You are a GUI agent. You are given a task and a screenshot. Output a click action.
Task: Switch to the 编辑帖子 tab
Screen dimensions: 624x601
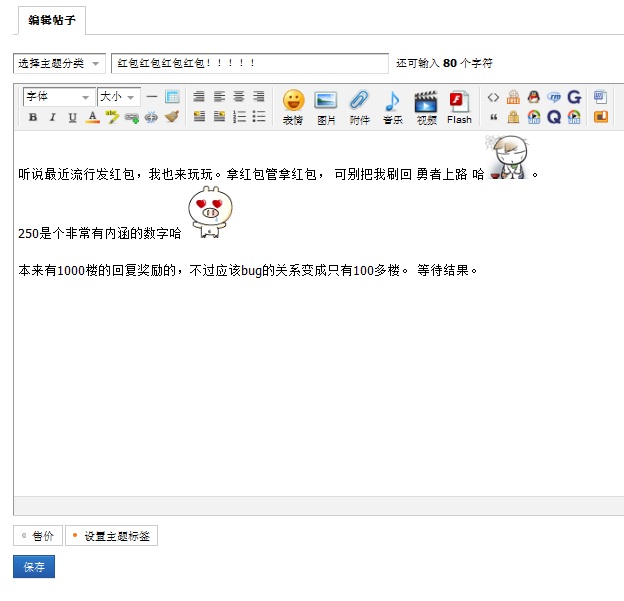pyautogui.click(x=52, y=20)
